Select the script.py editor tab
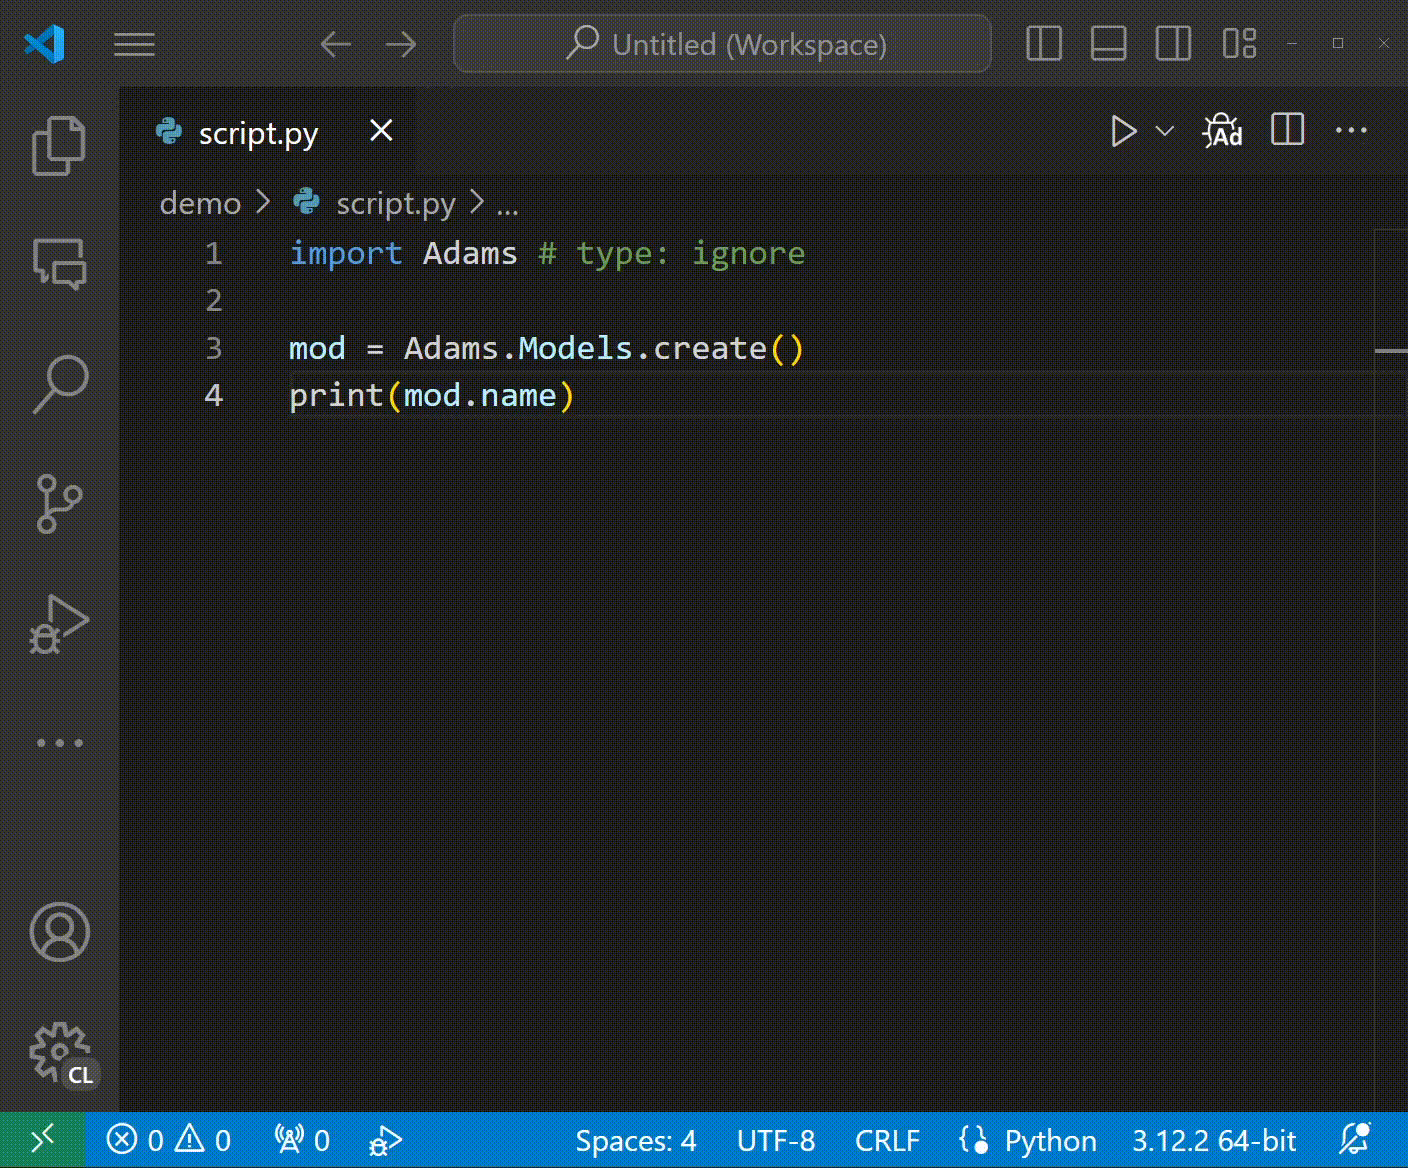The height and width of the screenshot is (1168, 1408). point(258,133)
